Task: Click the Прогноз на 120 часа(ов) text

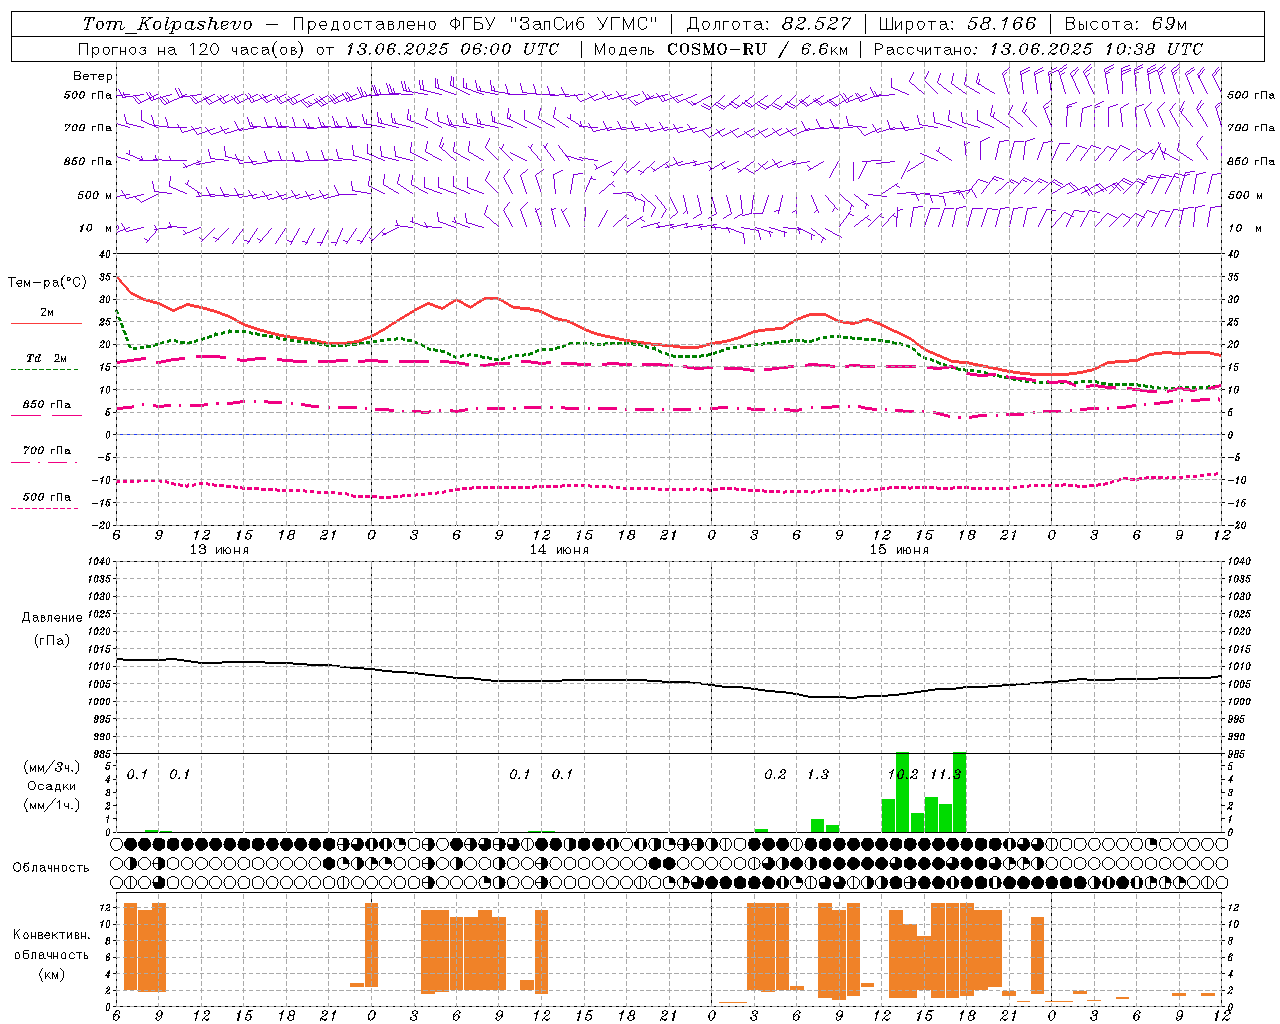Action: click(192, 49)
